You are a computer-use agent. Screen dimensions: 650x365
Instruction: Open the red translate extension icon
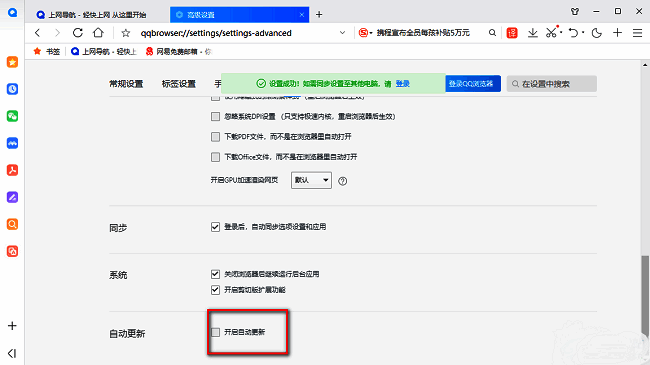[x=512, y=33]
